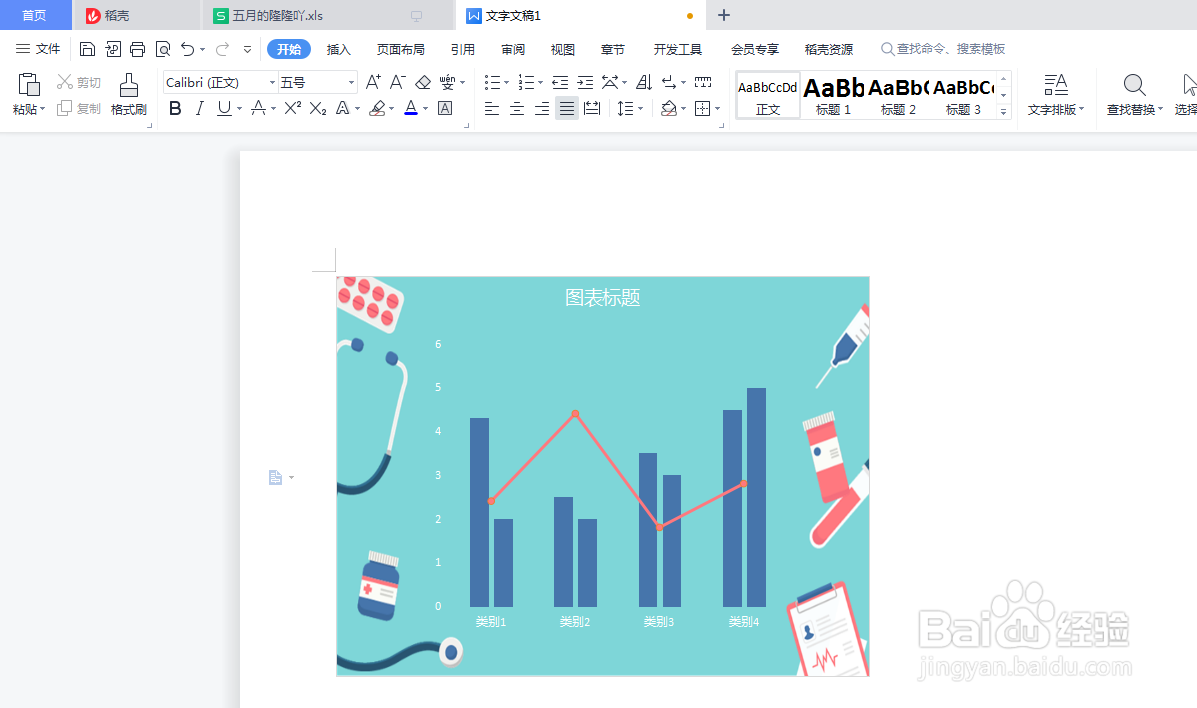The height and width of the screenshot is (708, 1197).
Task: Clear formatting with the eraser icon
Action: coord(423,82)
